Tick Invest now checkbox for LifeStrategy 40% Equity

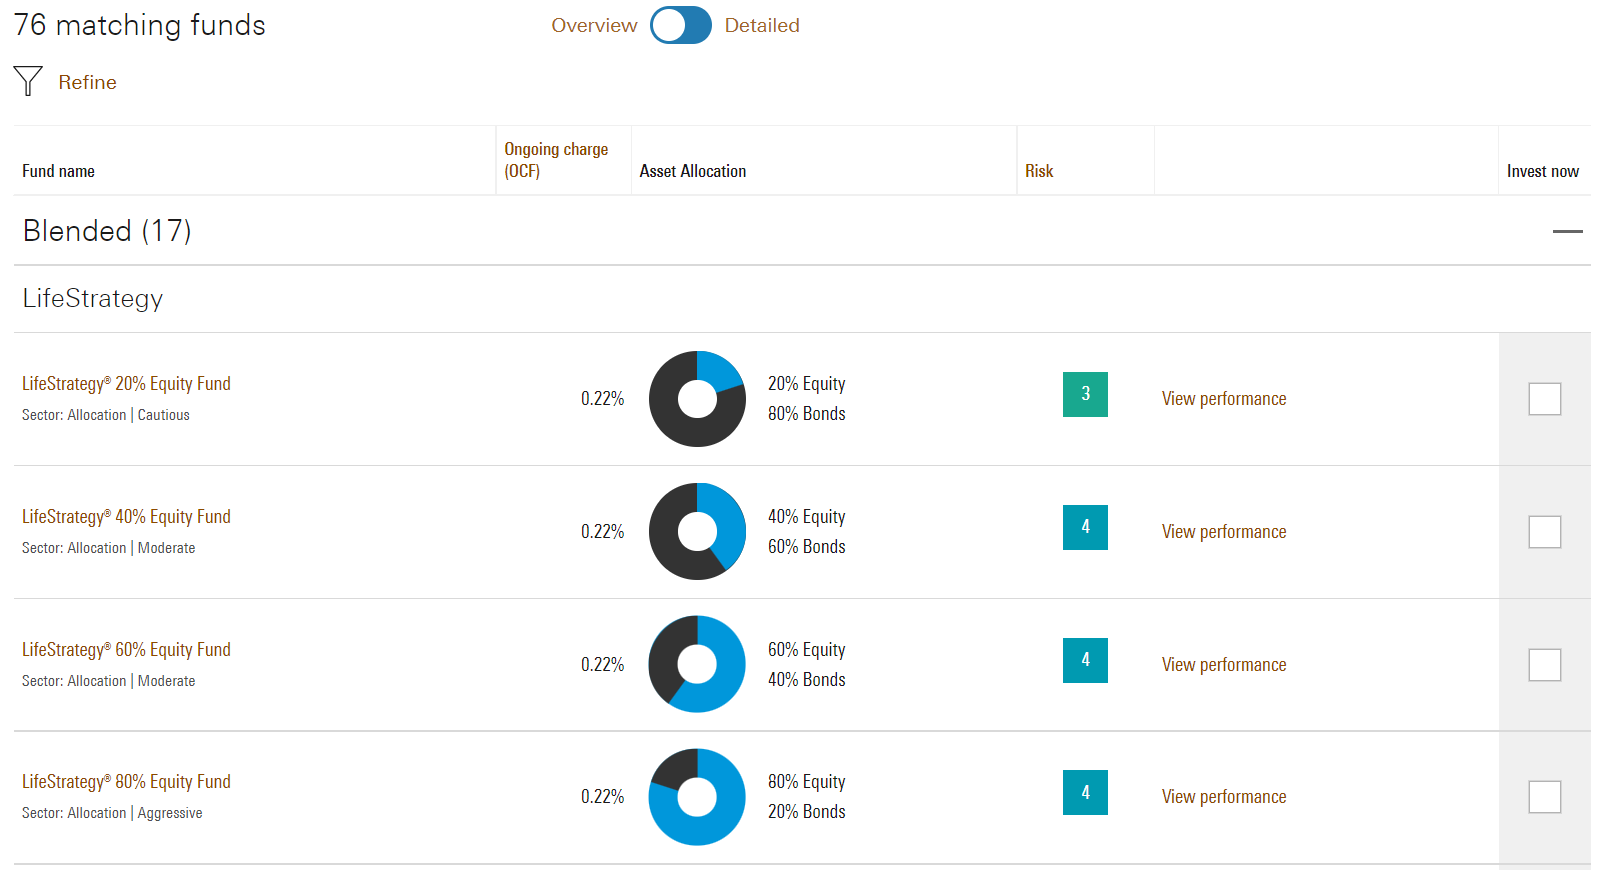click(1545, 532)
